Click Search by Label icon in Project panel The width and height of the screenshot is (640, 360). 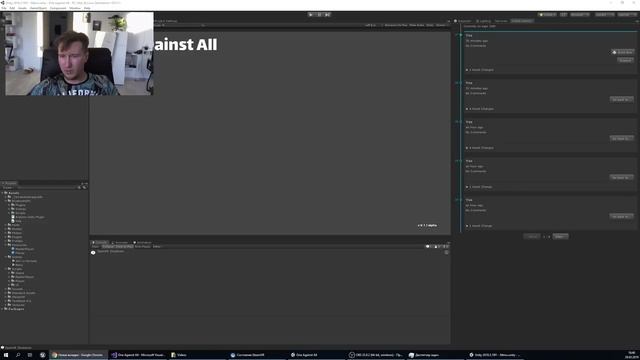(x=84, y=187)
